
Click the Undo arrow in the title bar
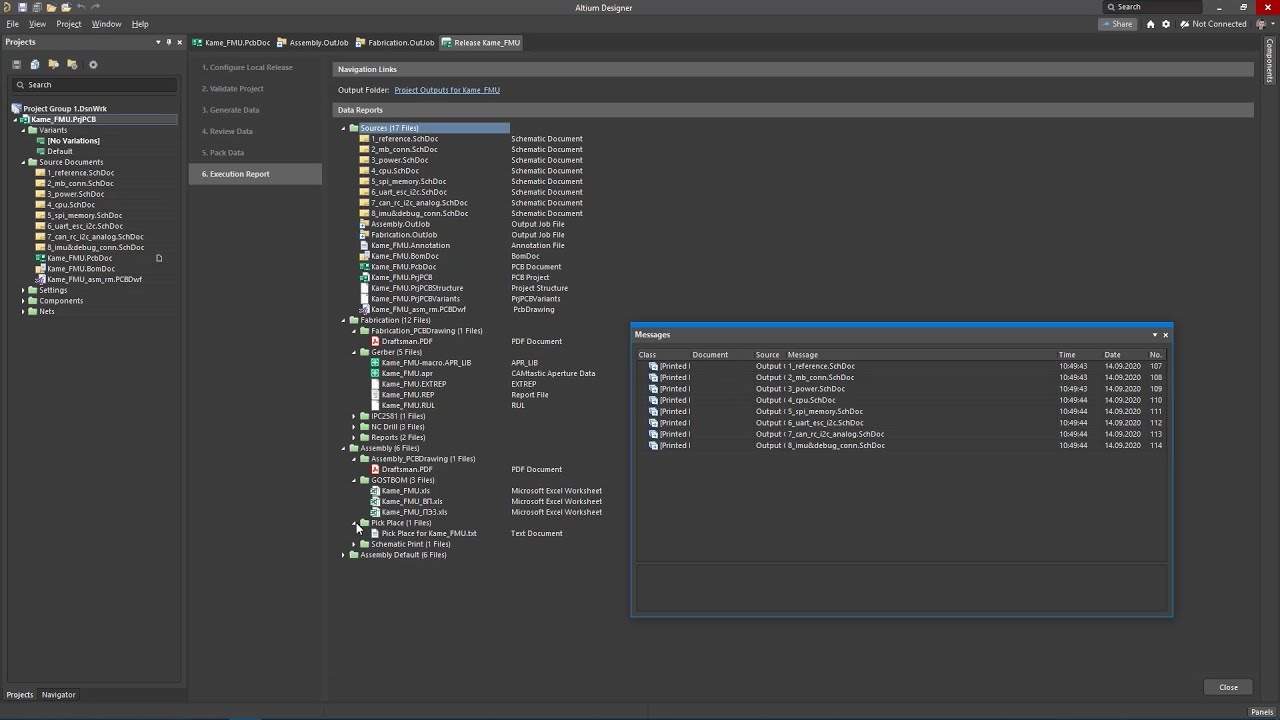pyautogui.click(x=81, y=7)
